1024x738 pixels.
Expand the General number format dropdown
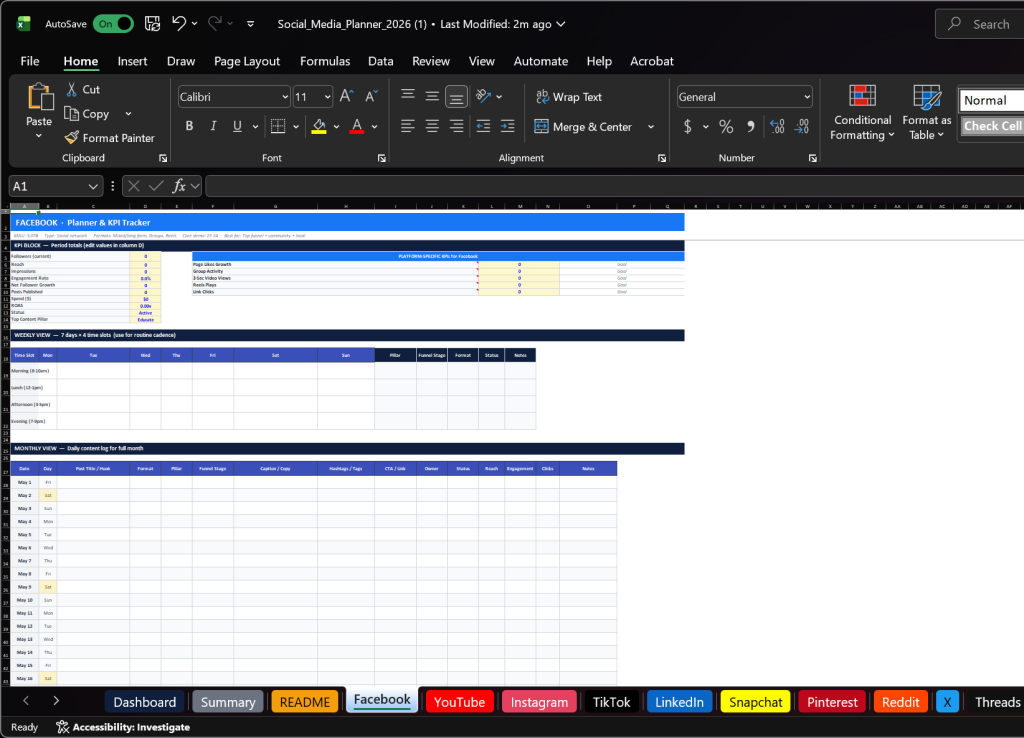(806, 97)
